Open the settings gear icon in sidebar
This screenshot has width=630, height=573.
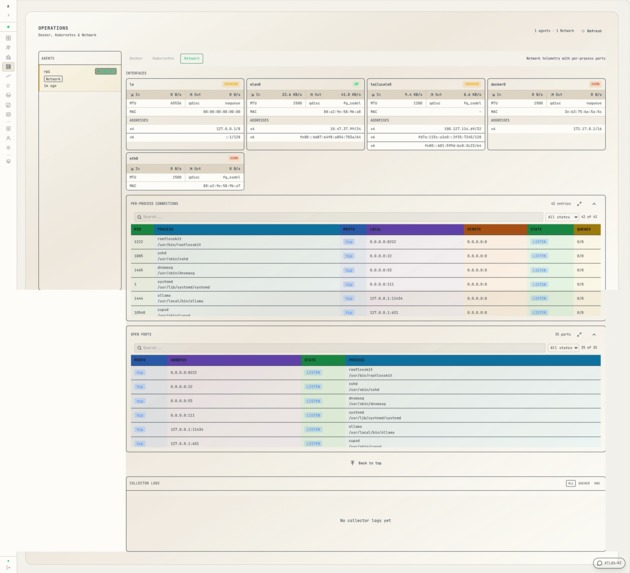pos(8,148)
